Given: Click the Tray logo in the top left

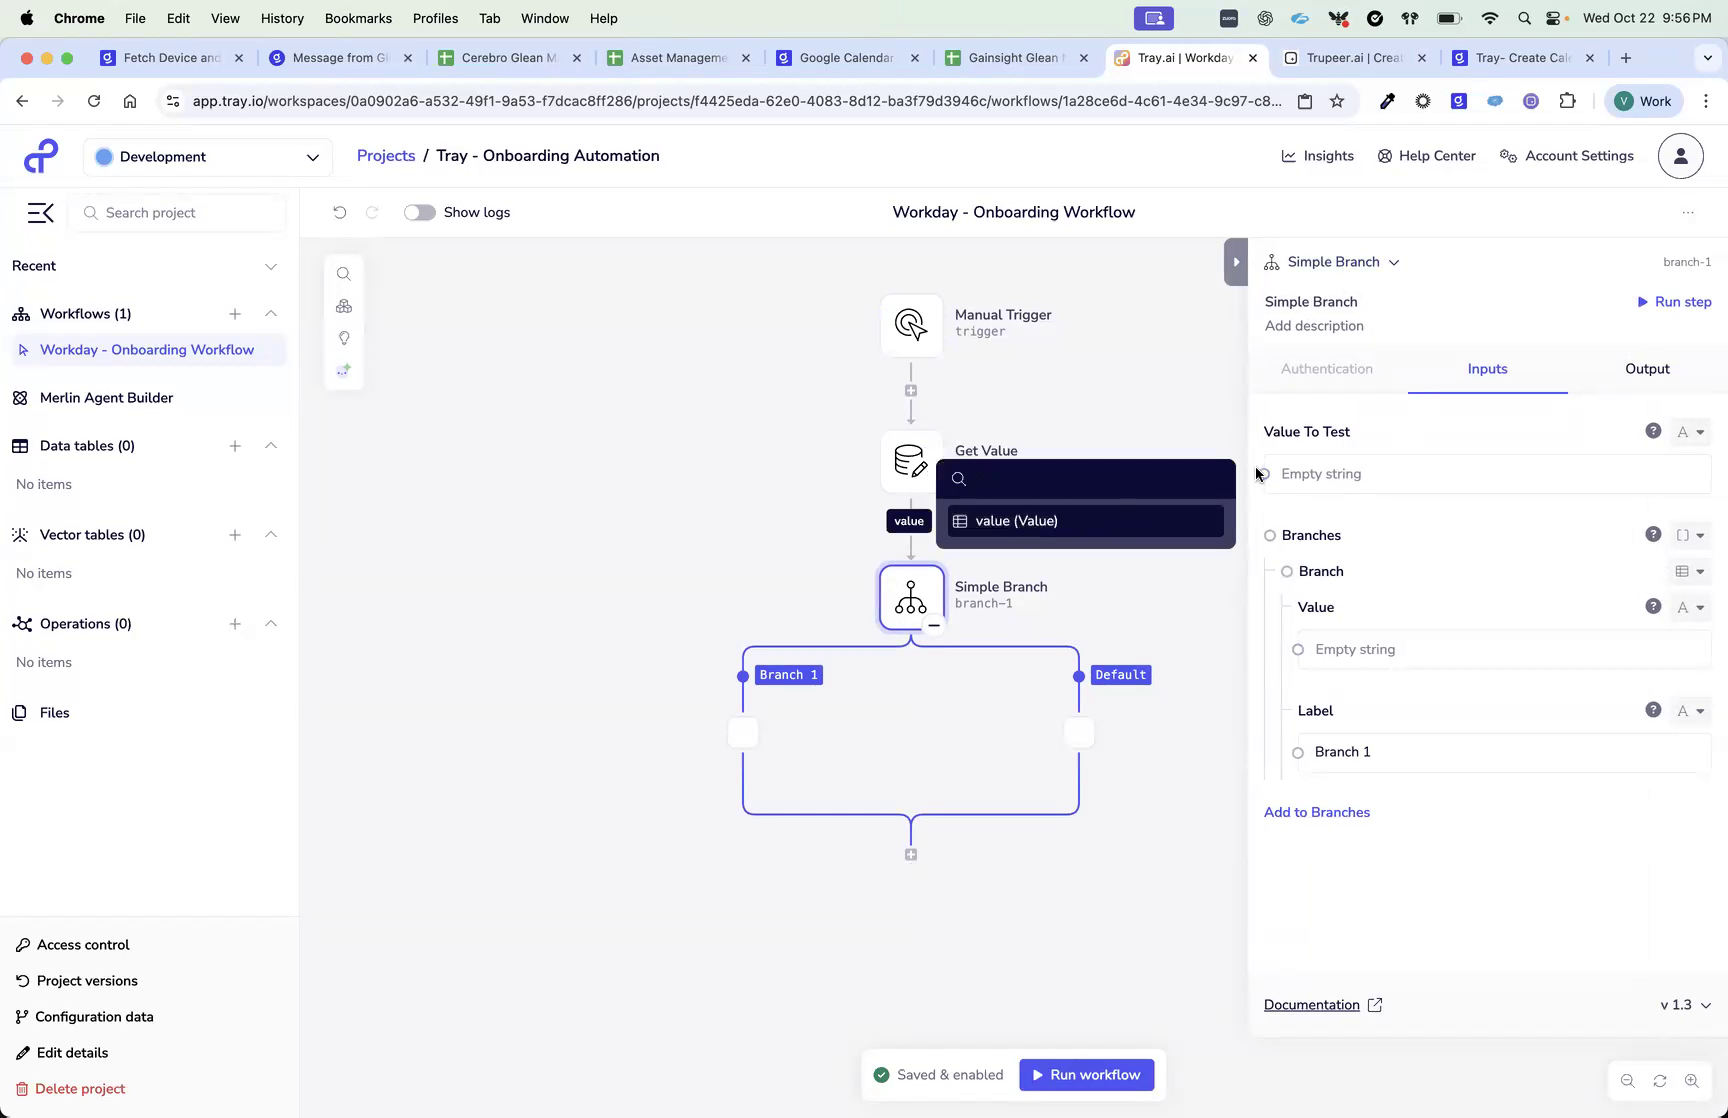Looking at the screenshot, I should tap(40, 156).
